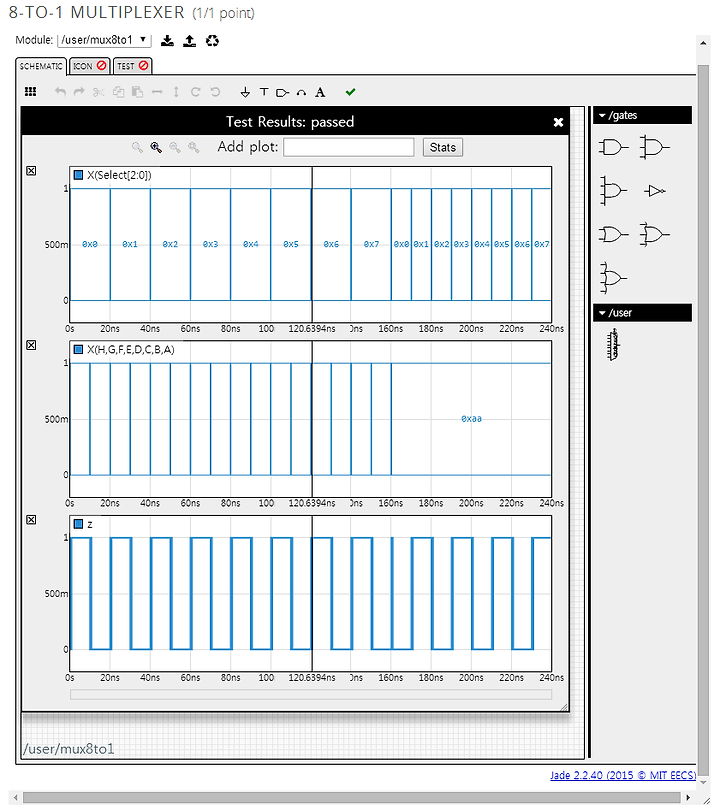Click the X(H,G,F,E,D,C,B,A) legend color box
The width and height of the screenshot is (720, 810).
click(79, 350)
